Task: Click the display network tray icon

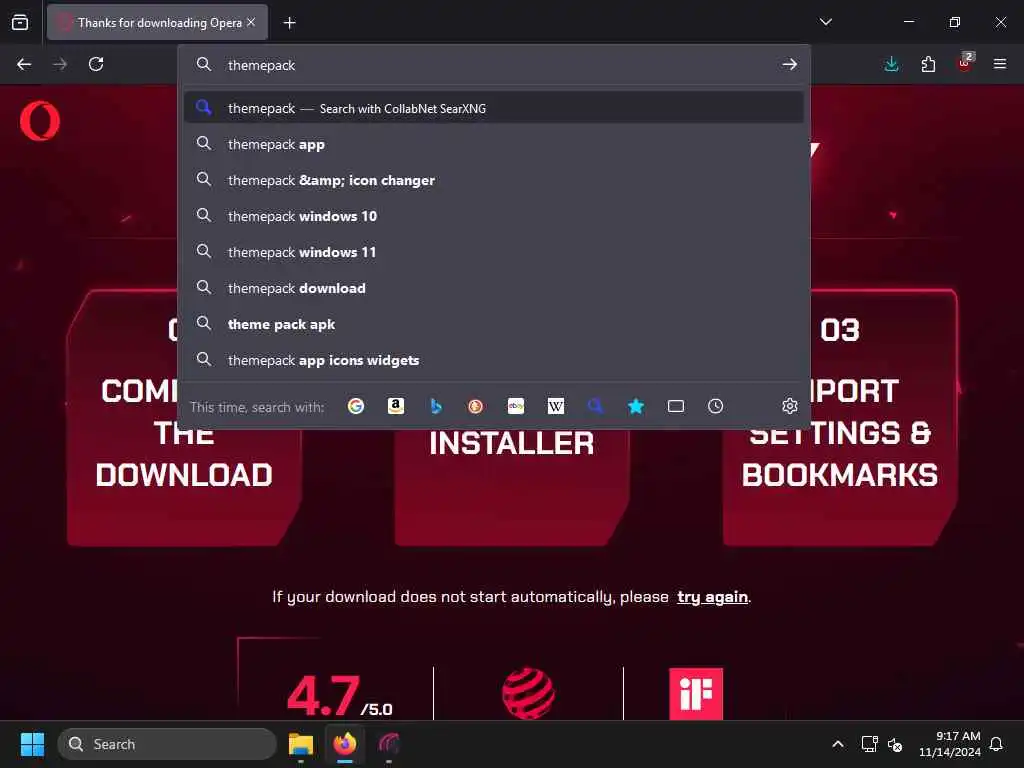Action: click(x=869, y=744)
